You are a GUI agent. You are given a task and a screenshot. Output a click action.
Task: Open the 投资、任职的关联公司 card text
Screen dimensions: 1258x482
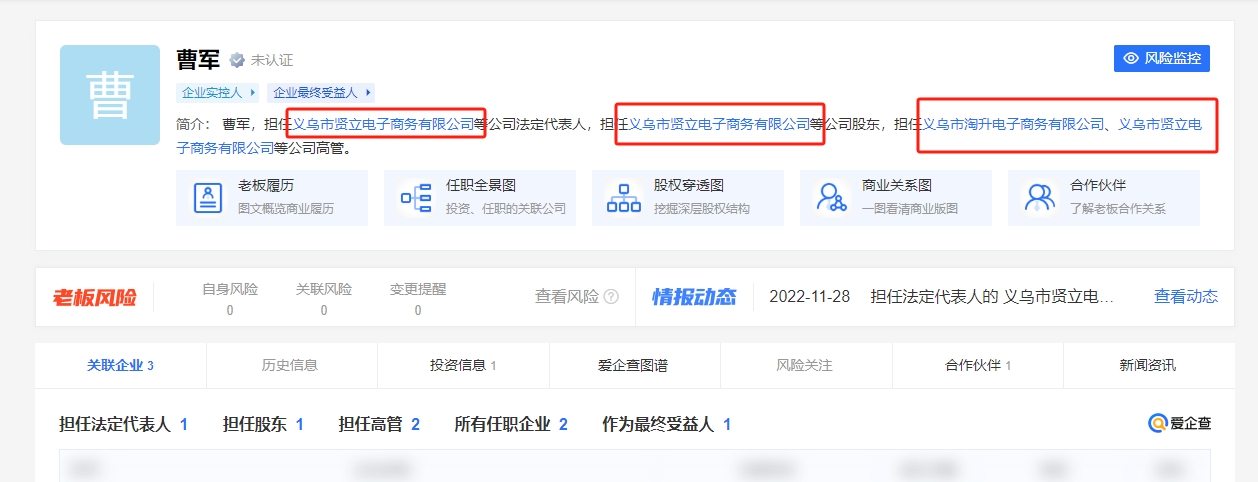[506, 209]
